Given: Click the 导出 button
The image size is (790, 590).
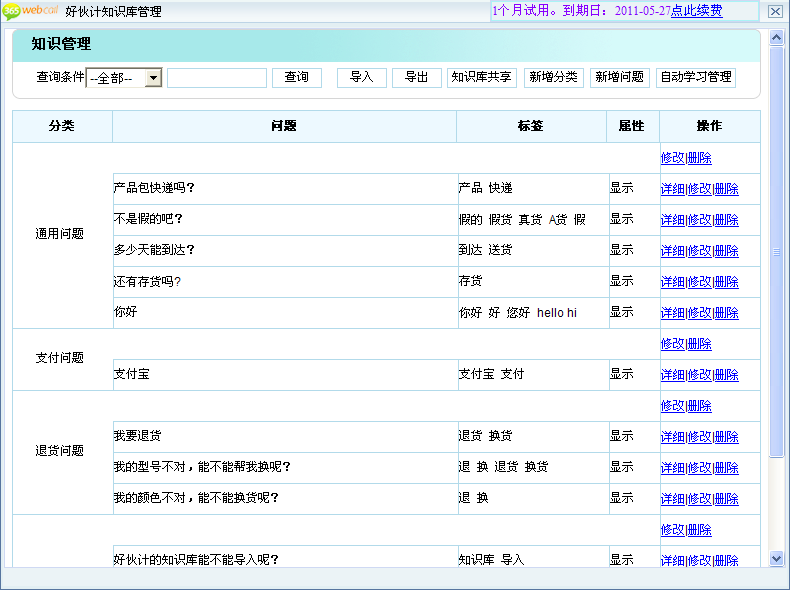Looking at the screenshot, I should pos(417,78).
